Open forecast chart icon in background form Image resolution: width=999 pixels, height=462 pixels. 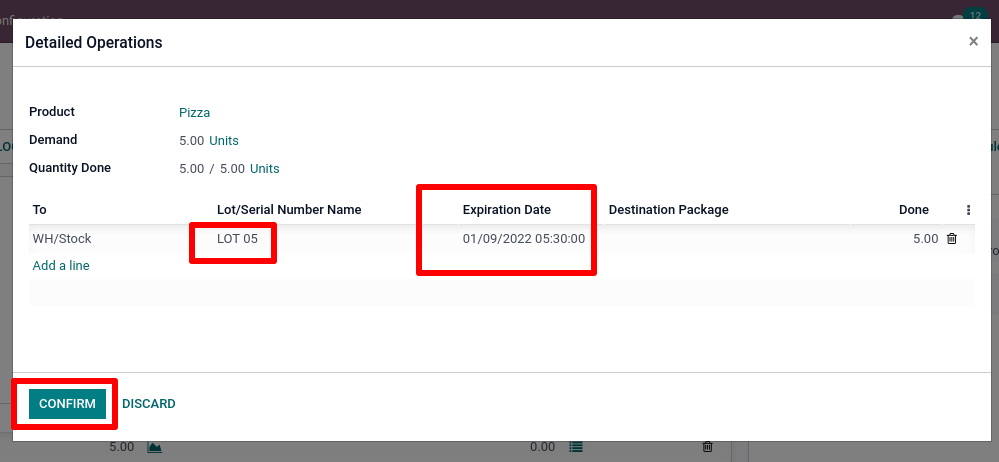pyautogui.click(x=154, y=447)
